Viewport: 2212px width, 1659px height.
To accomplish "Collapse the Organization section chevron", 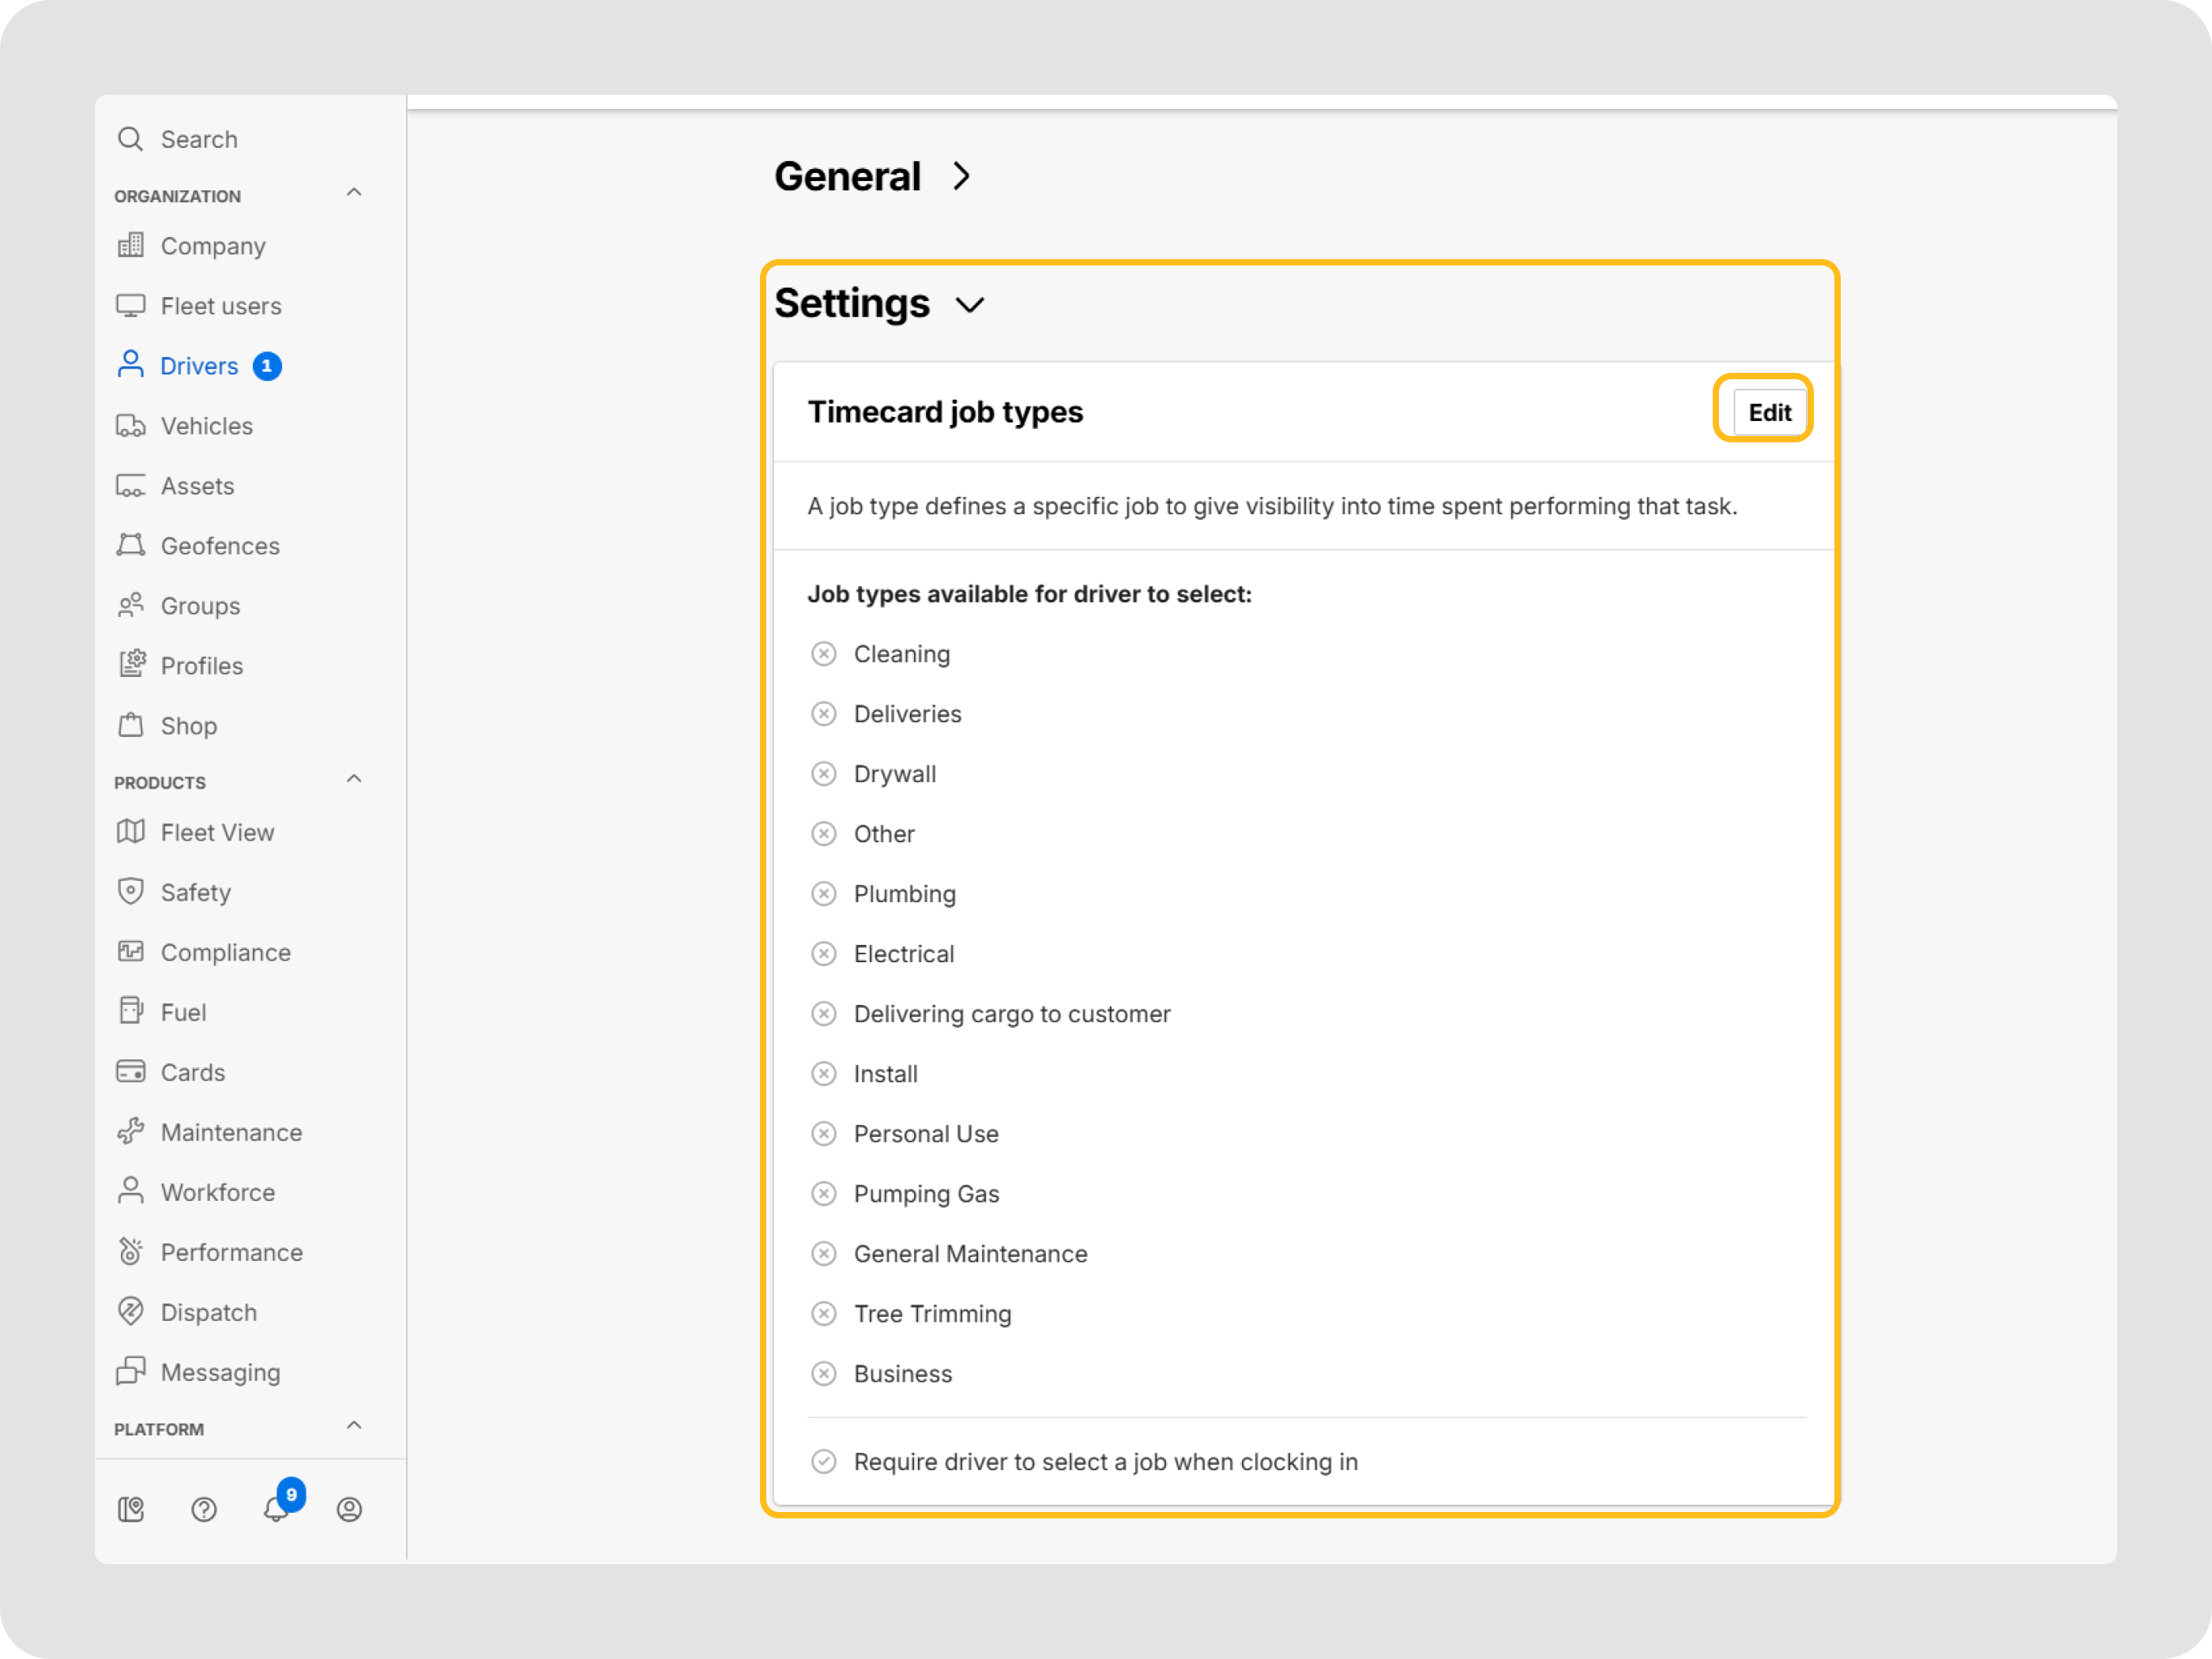I will tap(354, 192).
